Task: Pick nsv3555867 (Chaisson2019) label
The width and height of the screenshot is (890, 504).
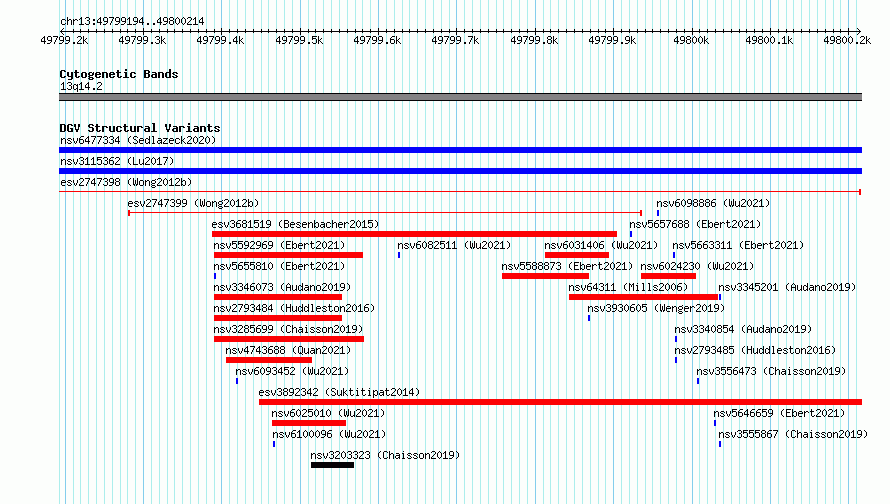Action: click(793, 434)
